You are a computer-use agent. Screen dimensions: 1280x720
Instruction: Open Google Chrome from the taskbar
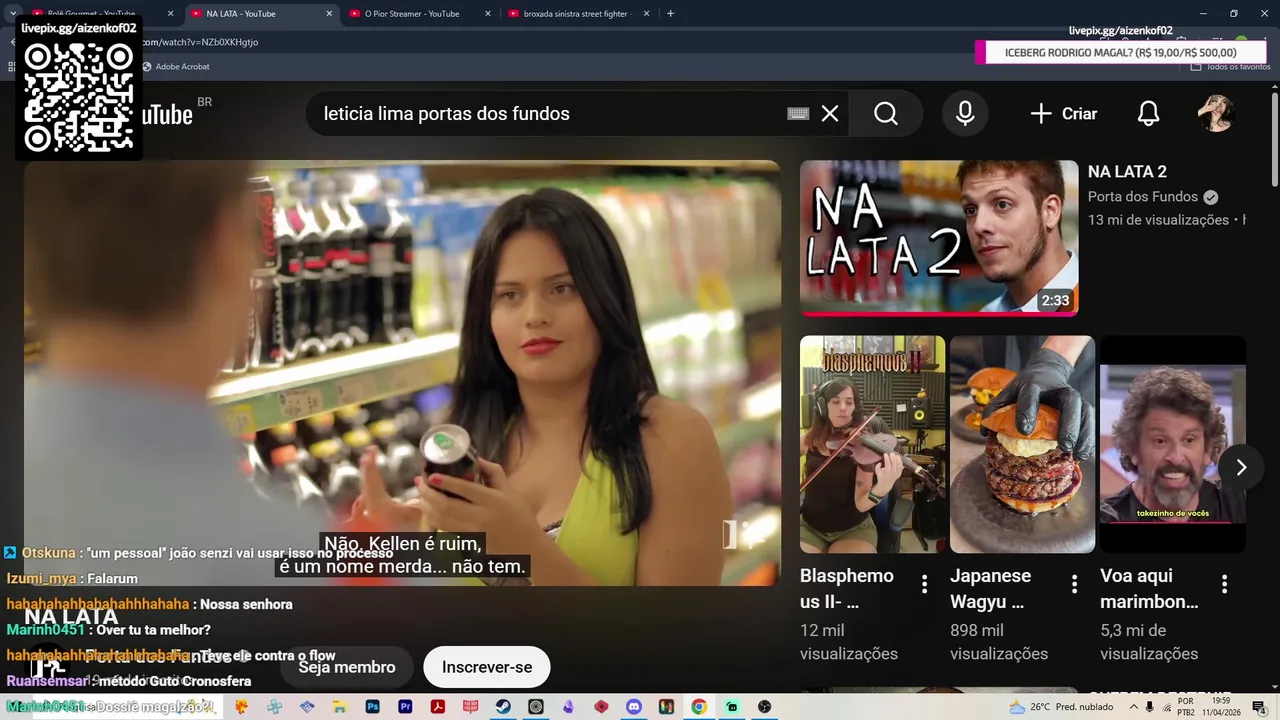(x=699, y=707)
